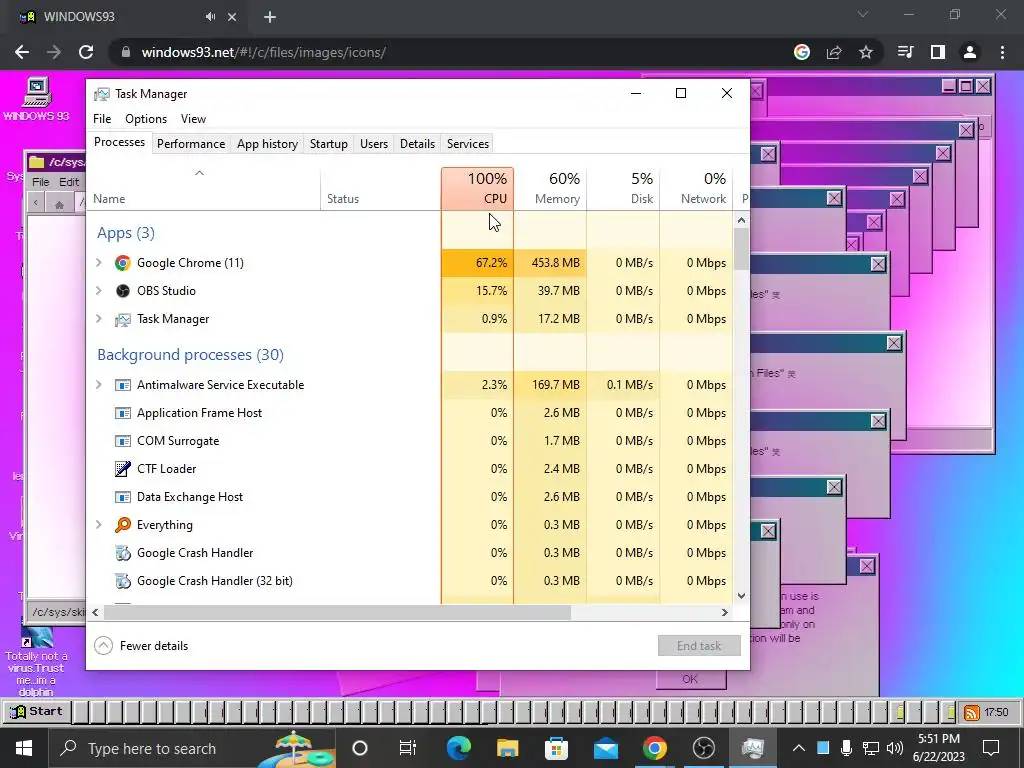
Task: Show hidden icons in the system tray
Action: coord(798,748)
